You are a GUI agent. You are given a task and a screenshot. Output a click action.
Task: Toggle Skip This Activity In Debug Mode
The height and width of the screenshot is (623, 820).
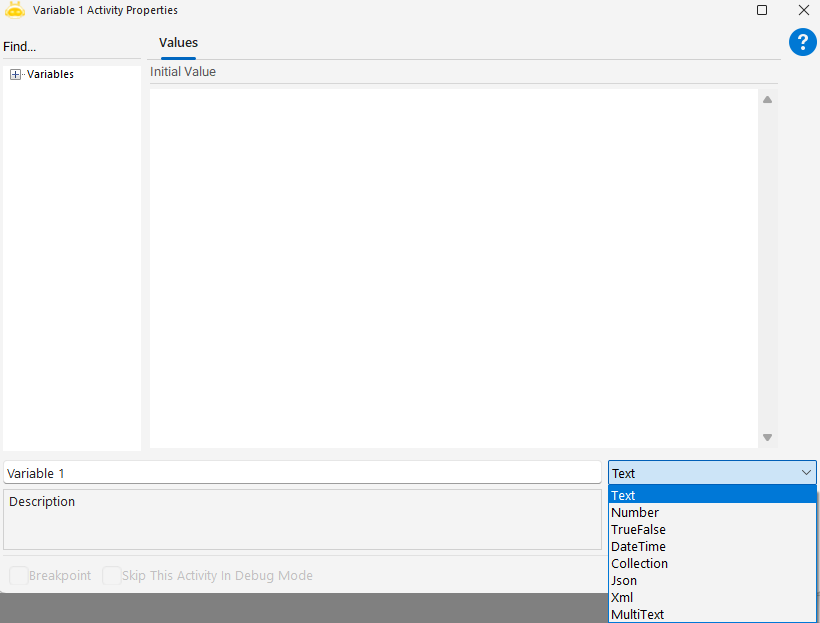(112, 576)
